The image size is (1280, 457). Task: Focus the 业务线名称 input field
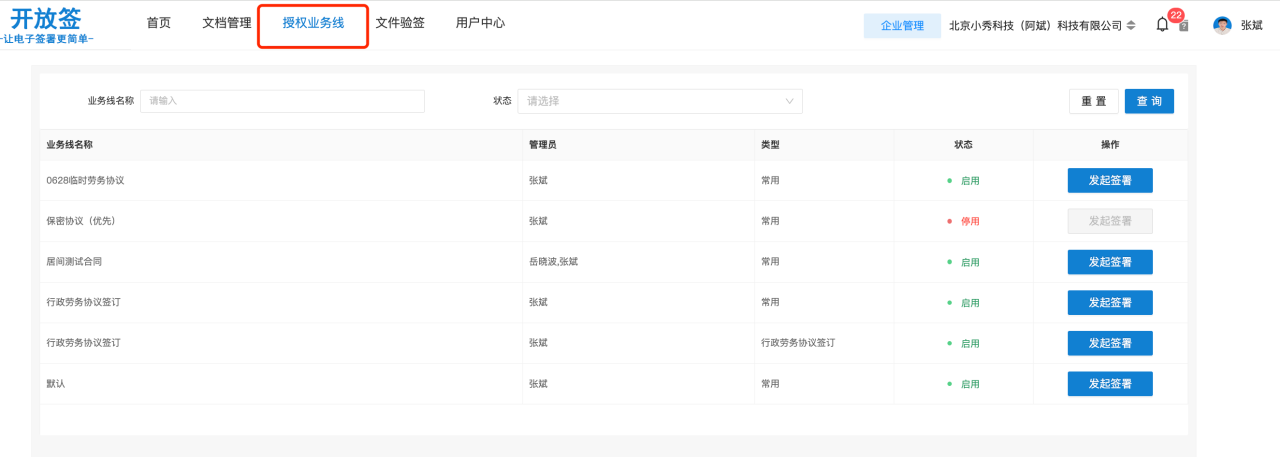pyautogui.click(x=282, y=101)
